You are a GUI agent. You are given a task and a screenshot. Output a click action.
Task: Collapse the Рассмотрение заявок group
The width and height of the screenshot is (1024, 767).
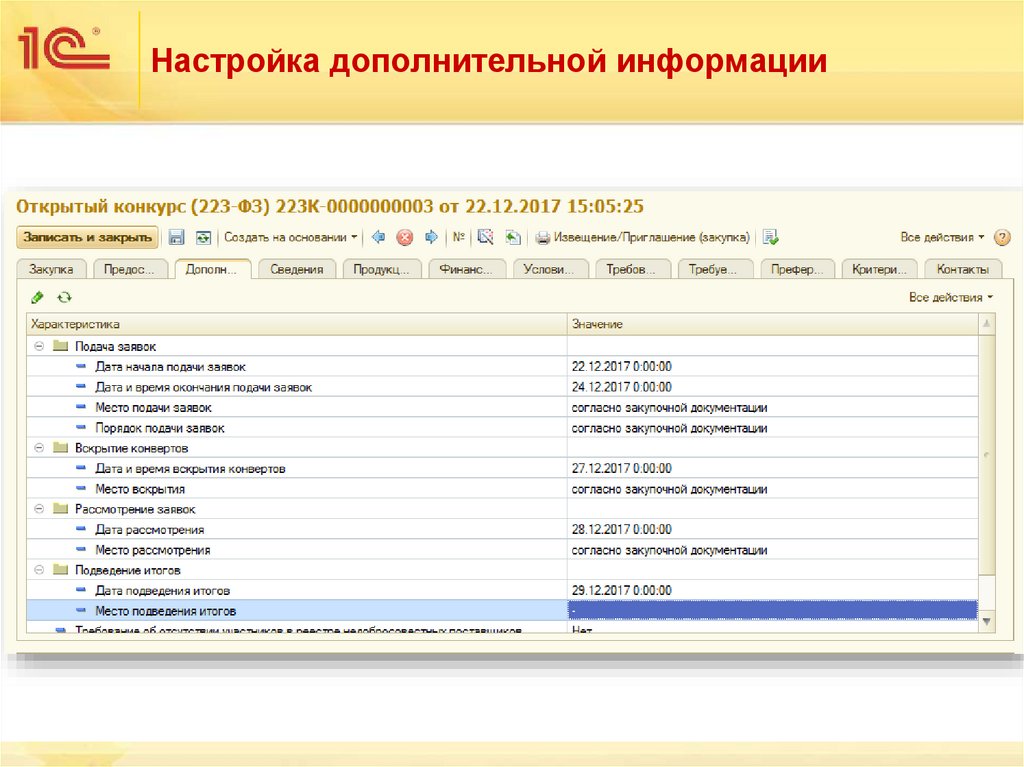tap(38, 509)
